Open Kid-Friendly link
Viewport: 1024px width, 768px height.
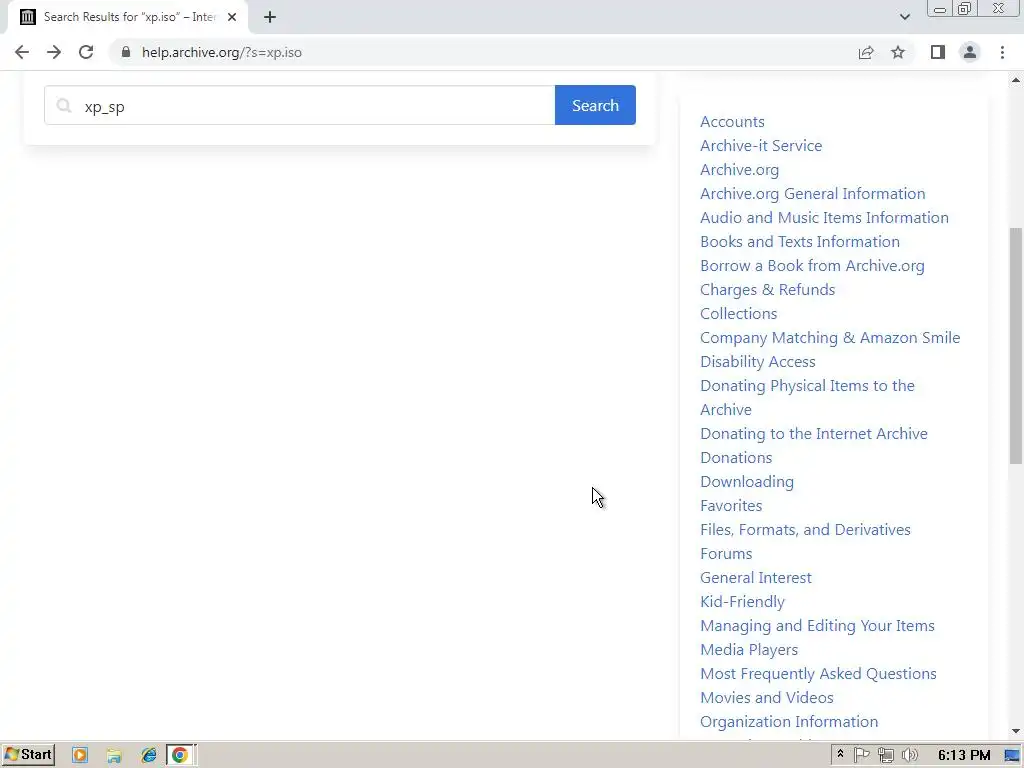click(x=743, y=601)
